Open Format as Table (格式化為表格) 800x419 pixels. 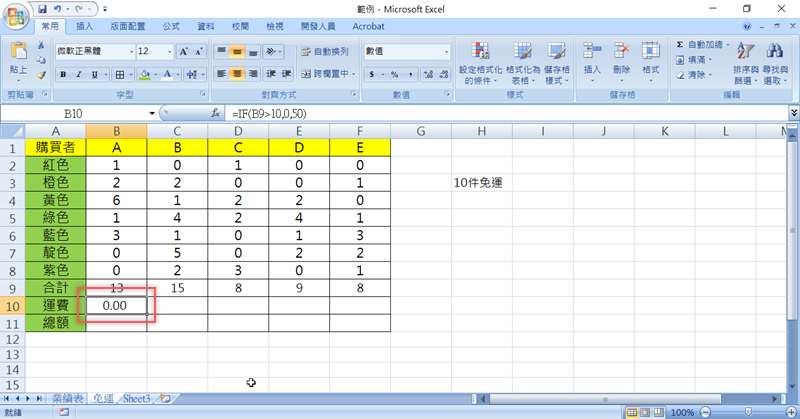(x=523, y=63)
